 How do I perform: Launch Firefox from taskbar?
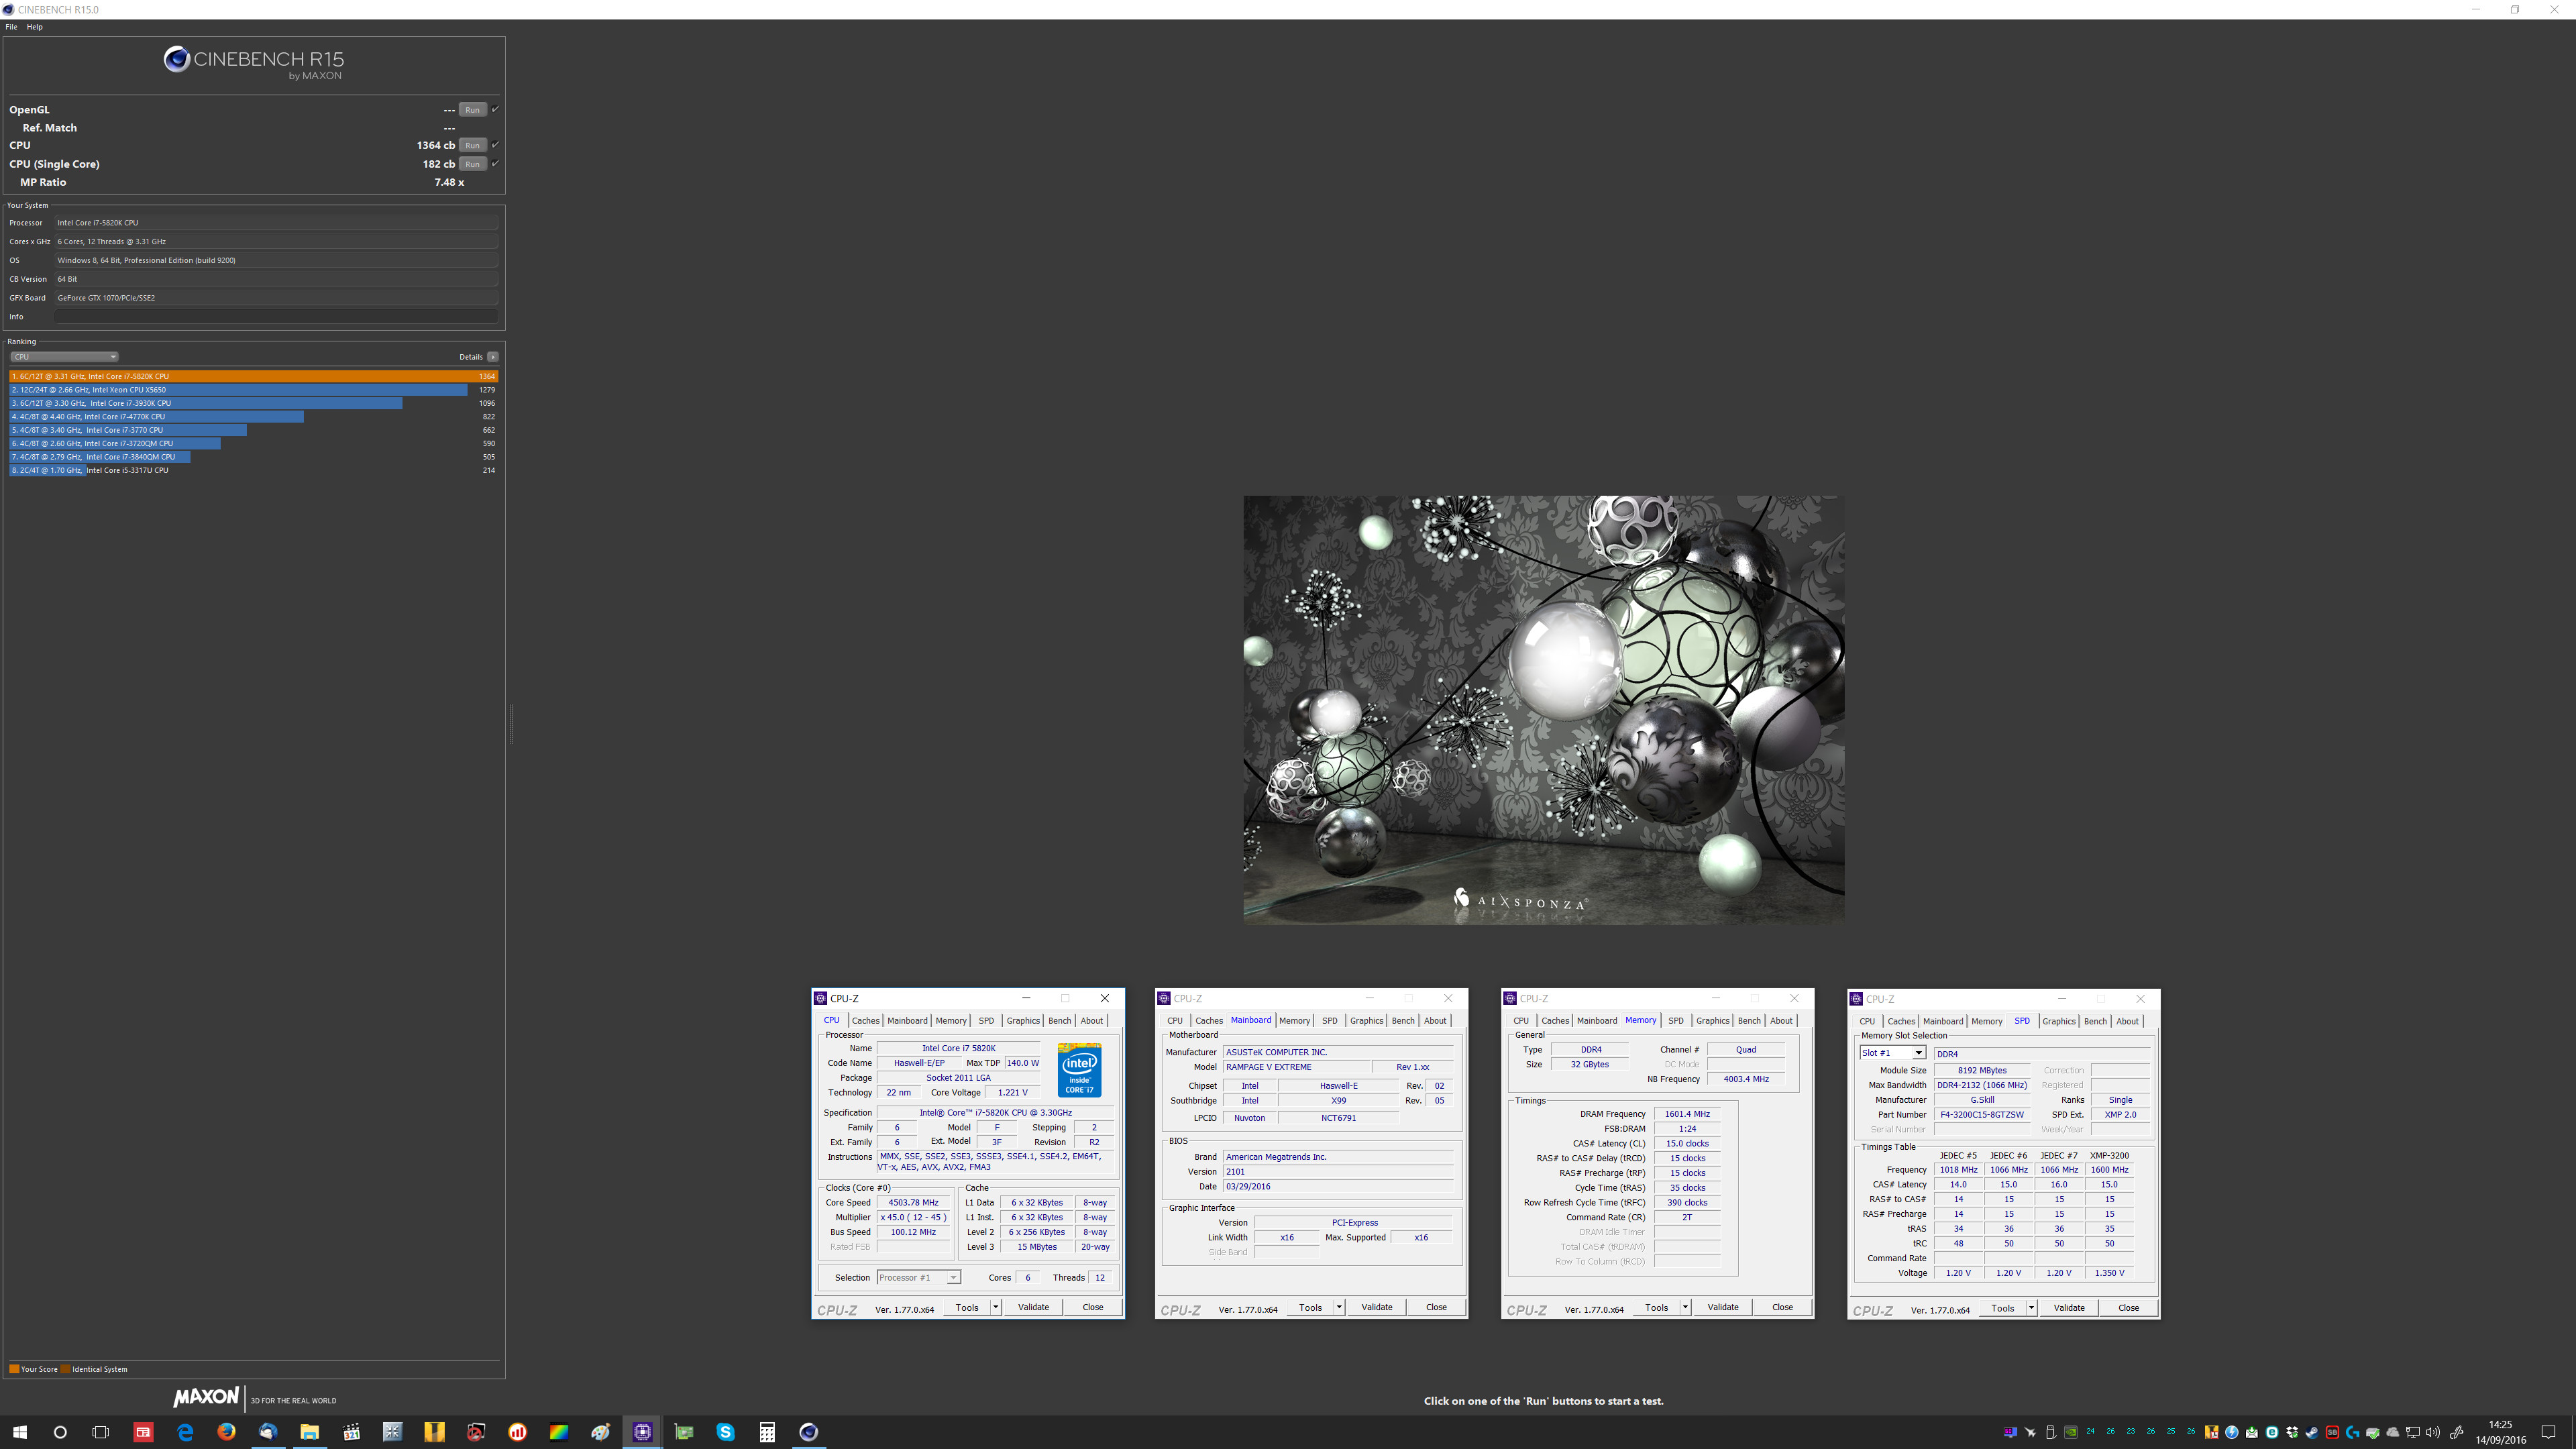tap(226, 1432)
